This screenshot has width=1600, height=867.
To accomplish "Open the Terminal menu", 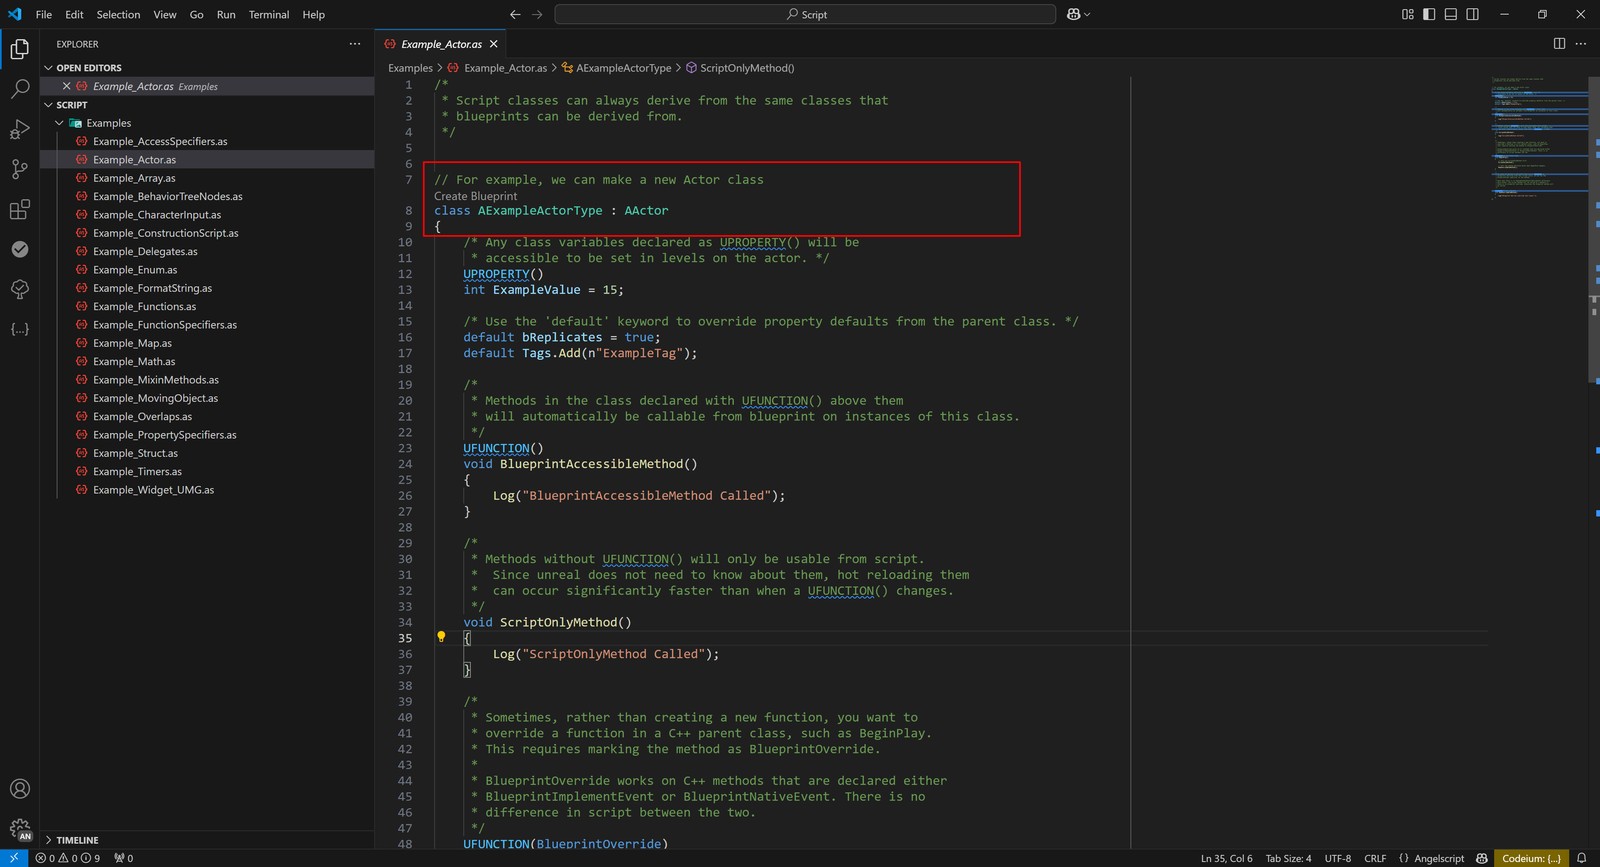I will pyautogui.click(x=269, y=14).
